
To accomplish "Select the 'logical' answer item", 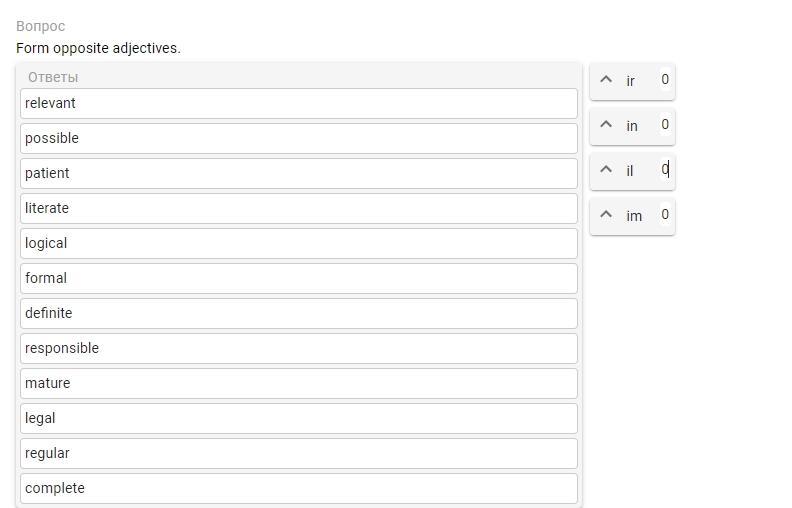I will click(298, 243).
